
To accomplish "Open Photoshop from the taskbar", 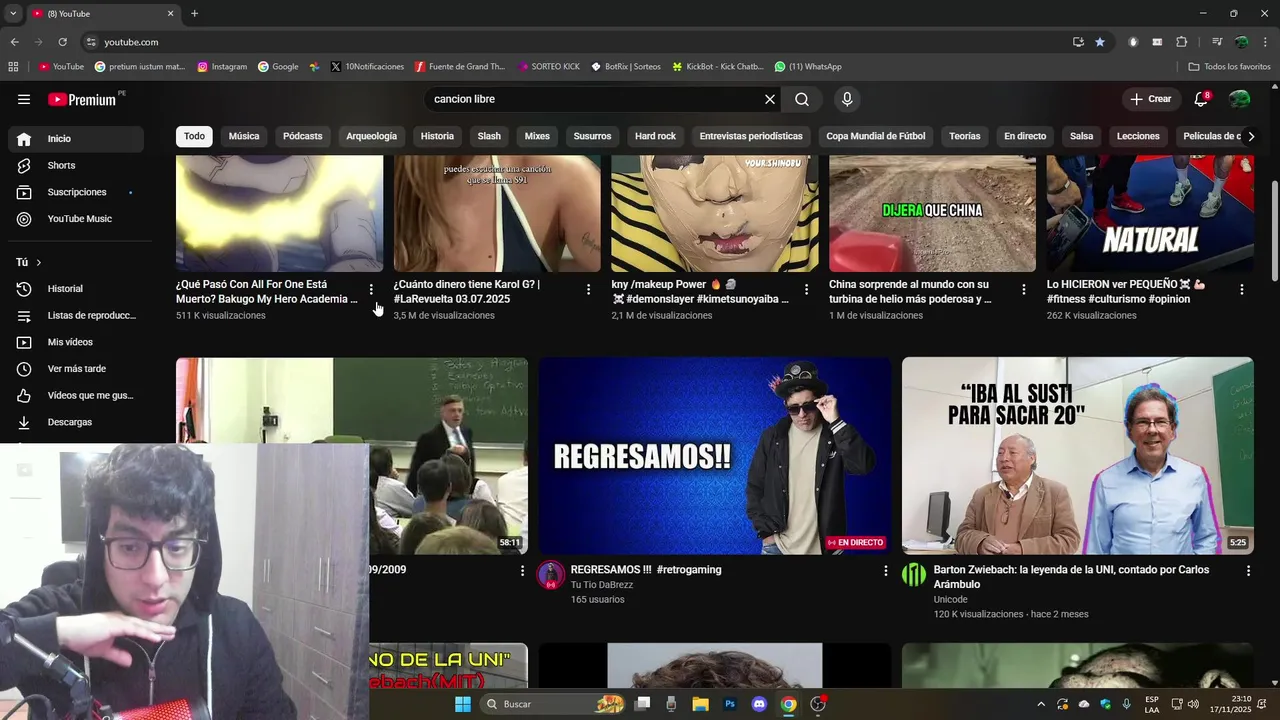I will 730,704.
